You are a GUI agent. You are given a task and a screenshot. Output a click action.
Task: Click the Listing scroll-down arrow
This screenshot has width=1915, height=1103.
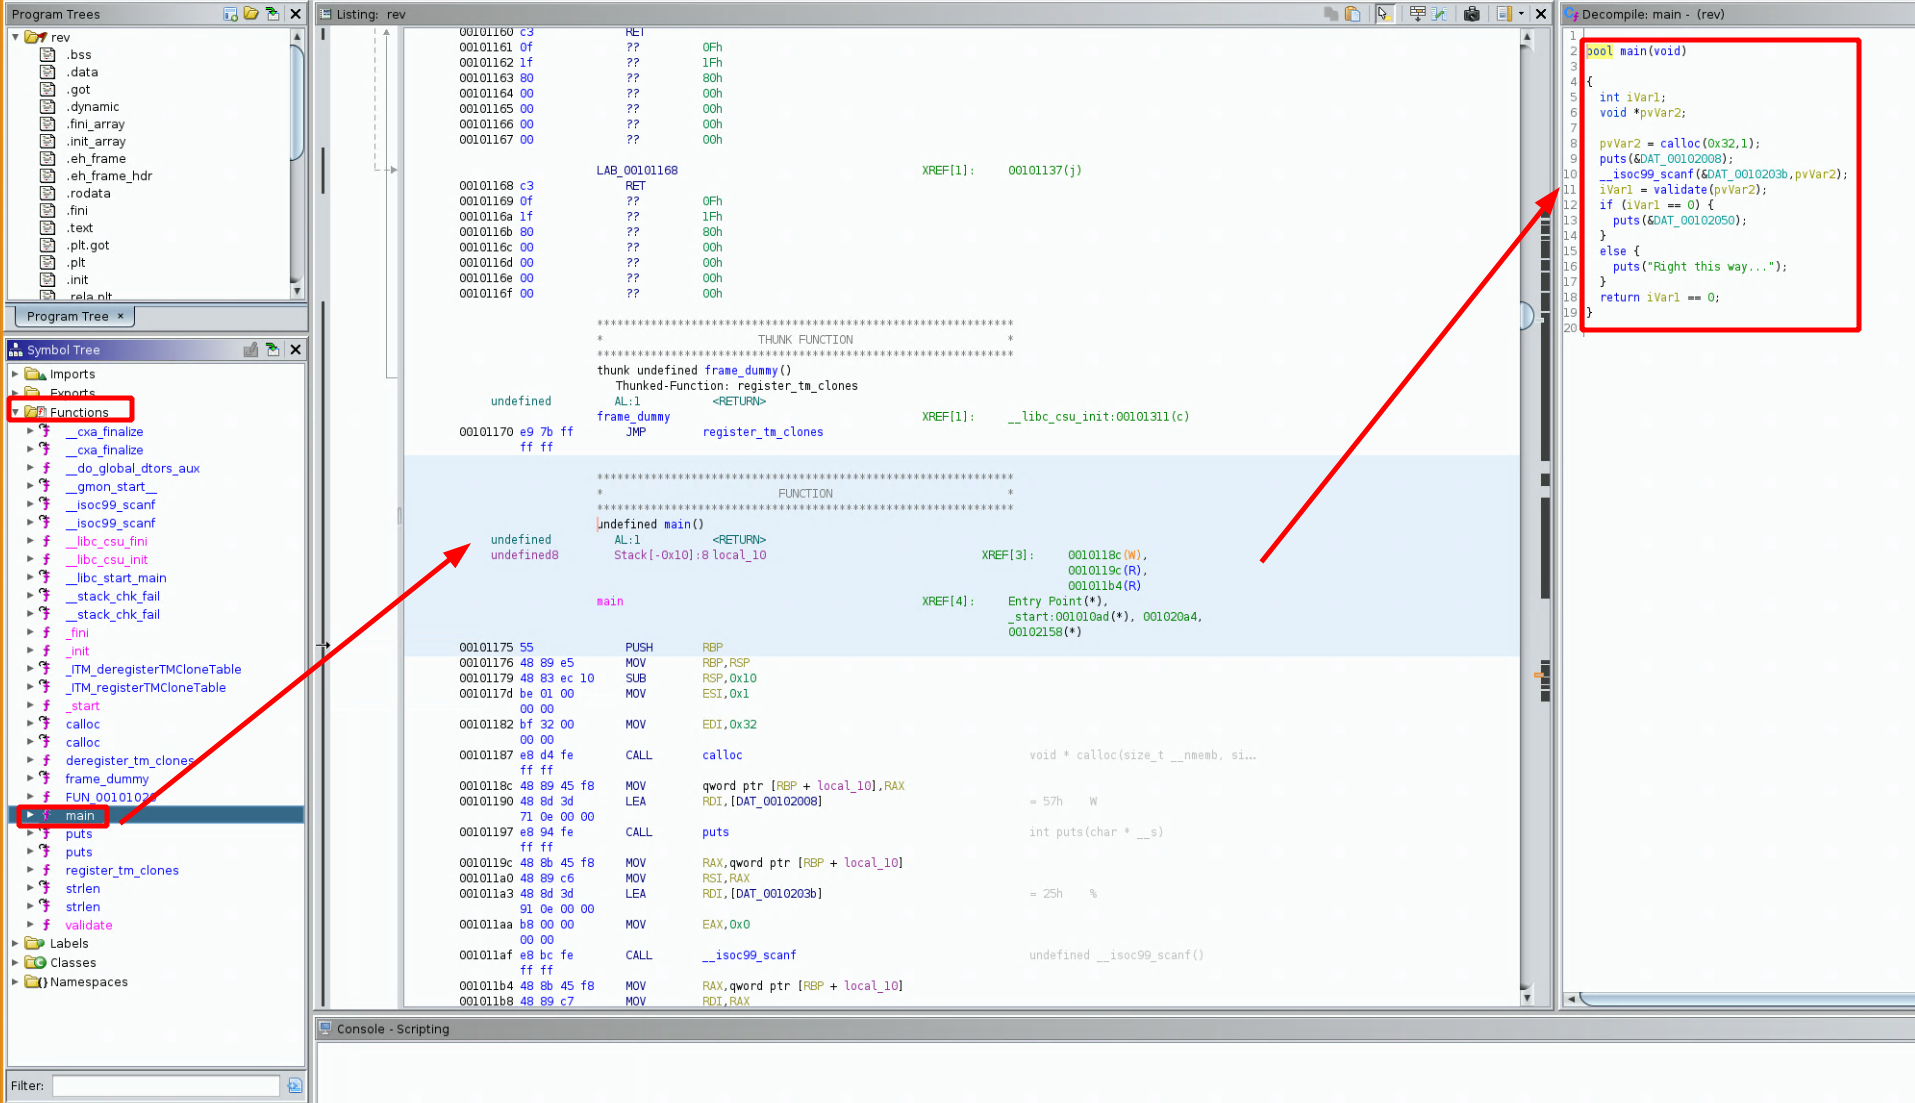[1527, 997]
